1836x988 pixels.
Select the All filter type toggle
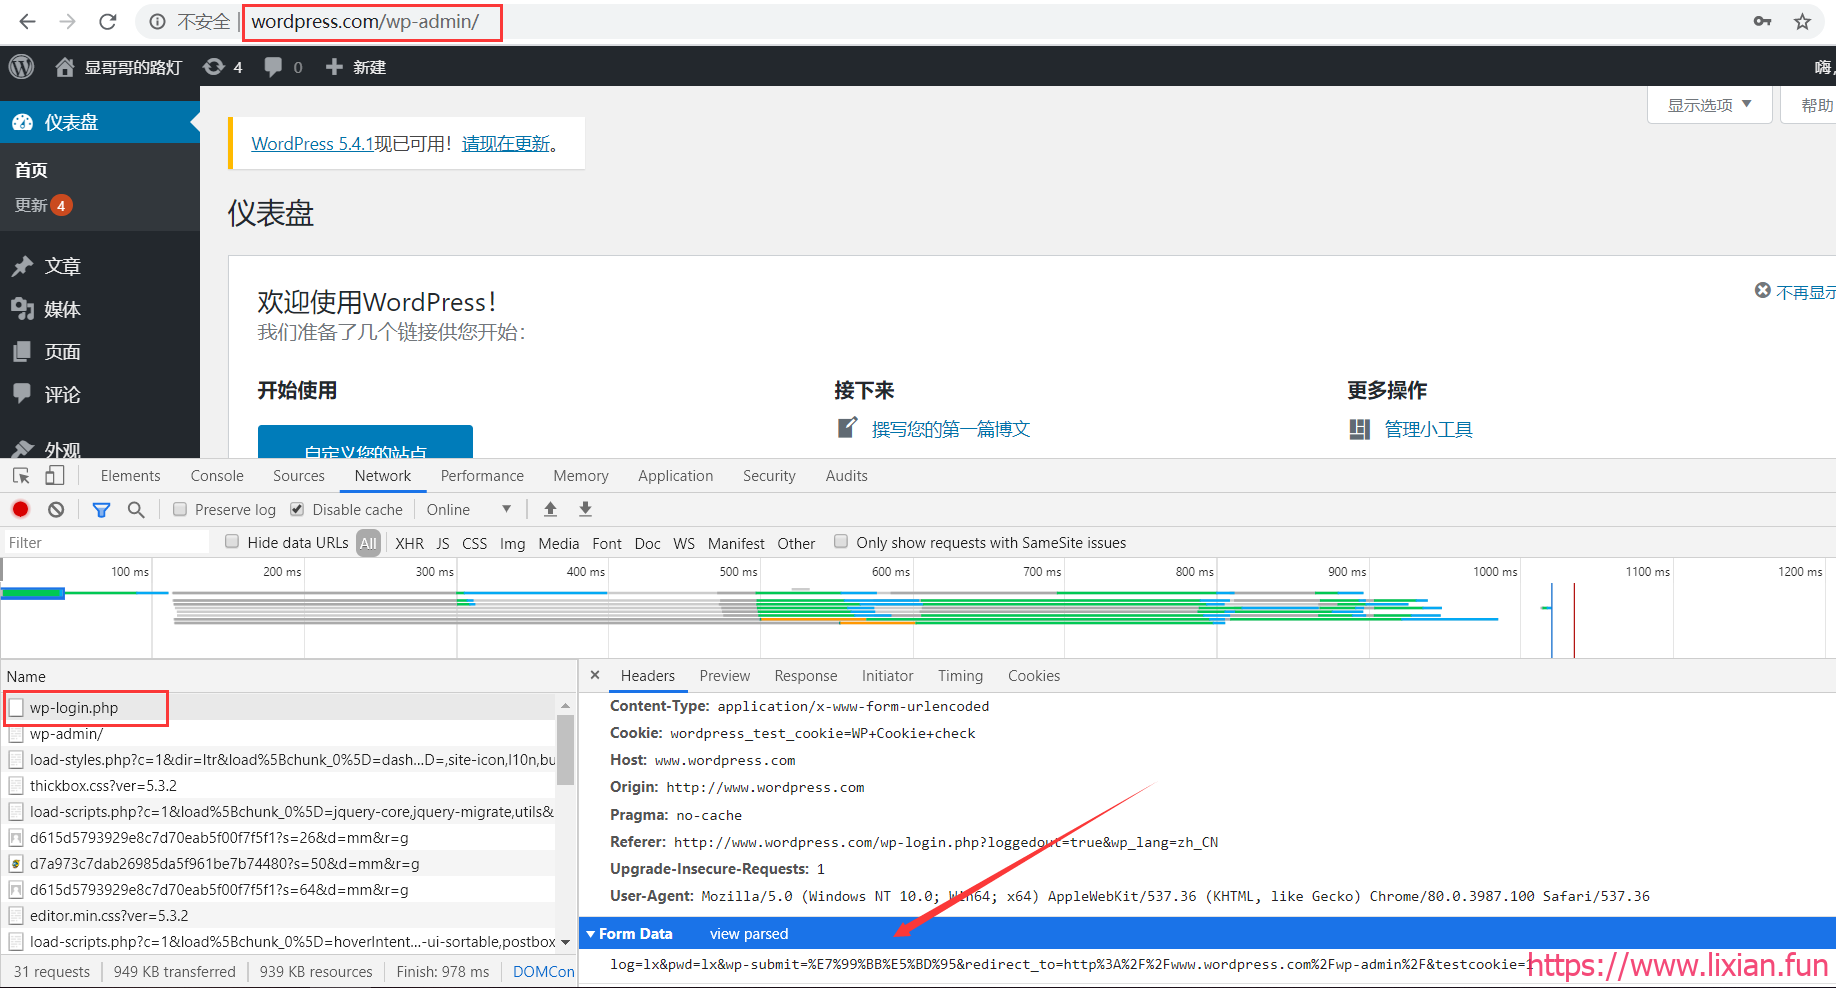pyautogui.click(x=369, y=543)
